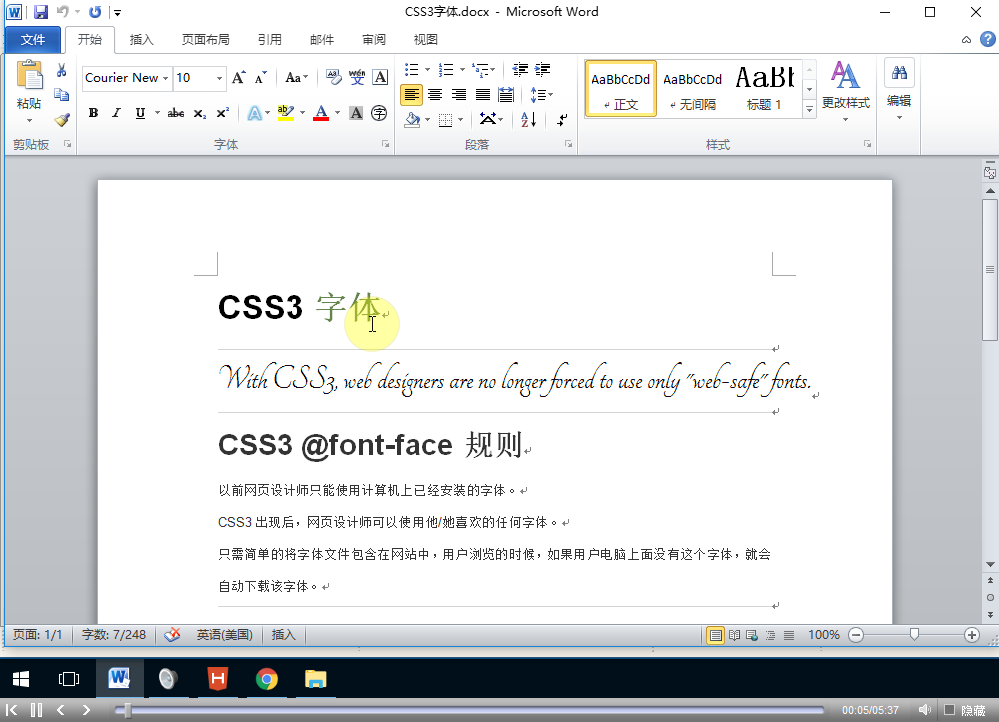Open the bullets list dropdown arrow
999x722 pixels.
click(427, 69)
